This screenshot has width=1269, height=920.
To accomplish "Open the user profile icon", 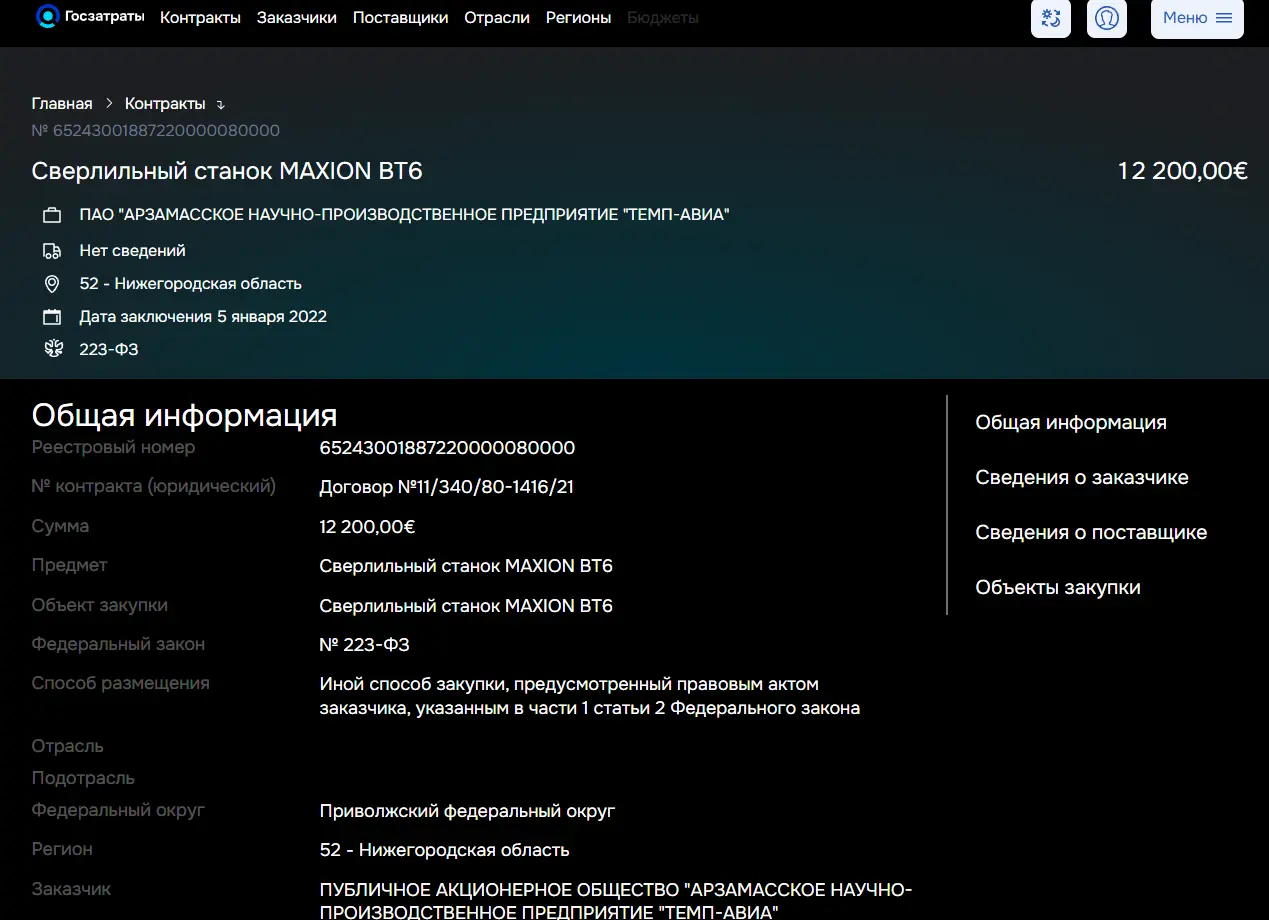I will point(1107,18).
